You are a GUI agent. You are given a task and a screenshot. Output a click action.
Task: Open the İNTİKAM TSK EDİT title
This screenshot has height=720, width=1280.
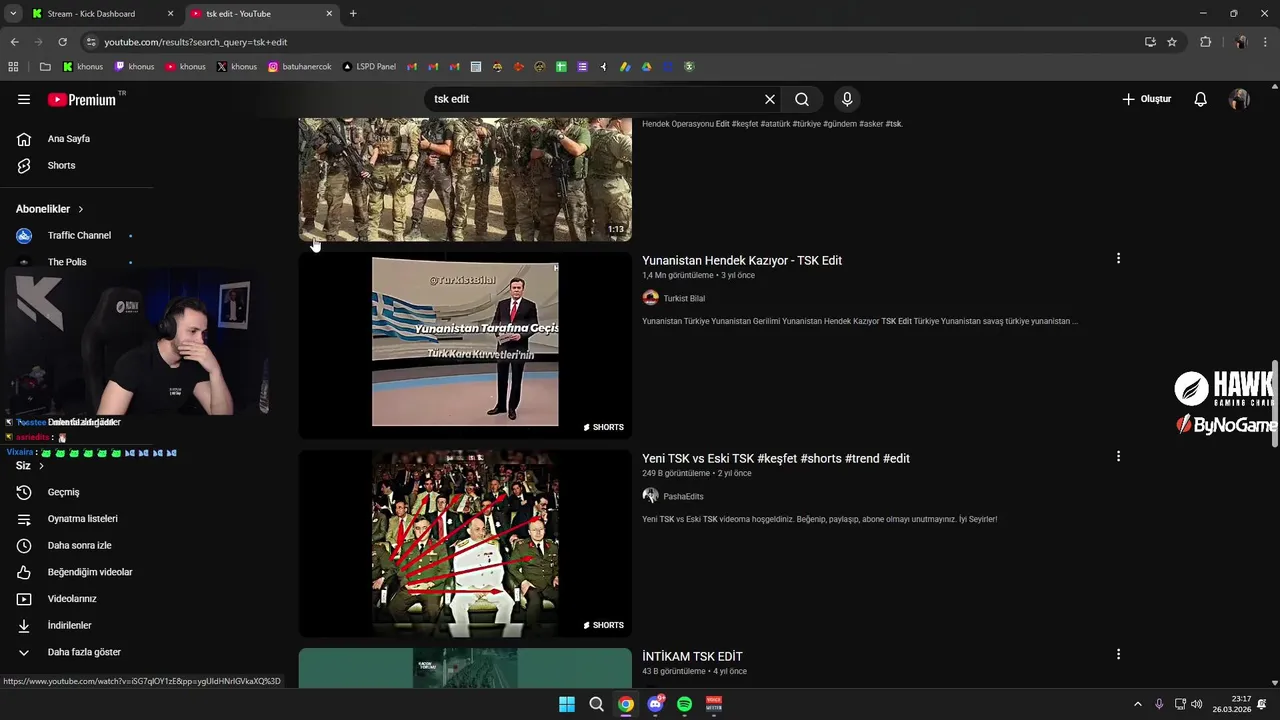click(x=692, y=656)
